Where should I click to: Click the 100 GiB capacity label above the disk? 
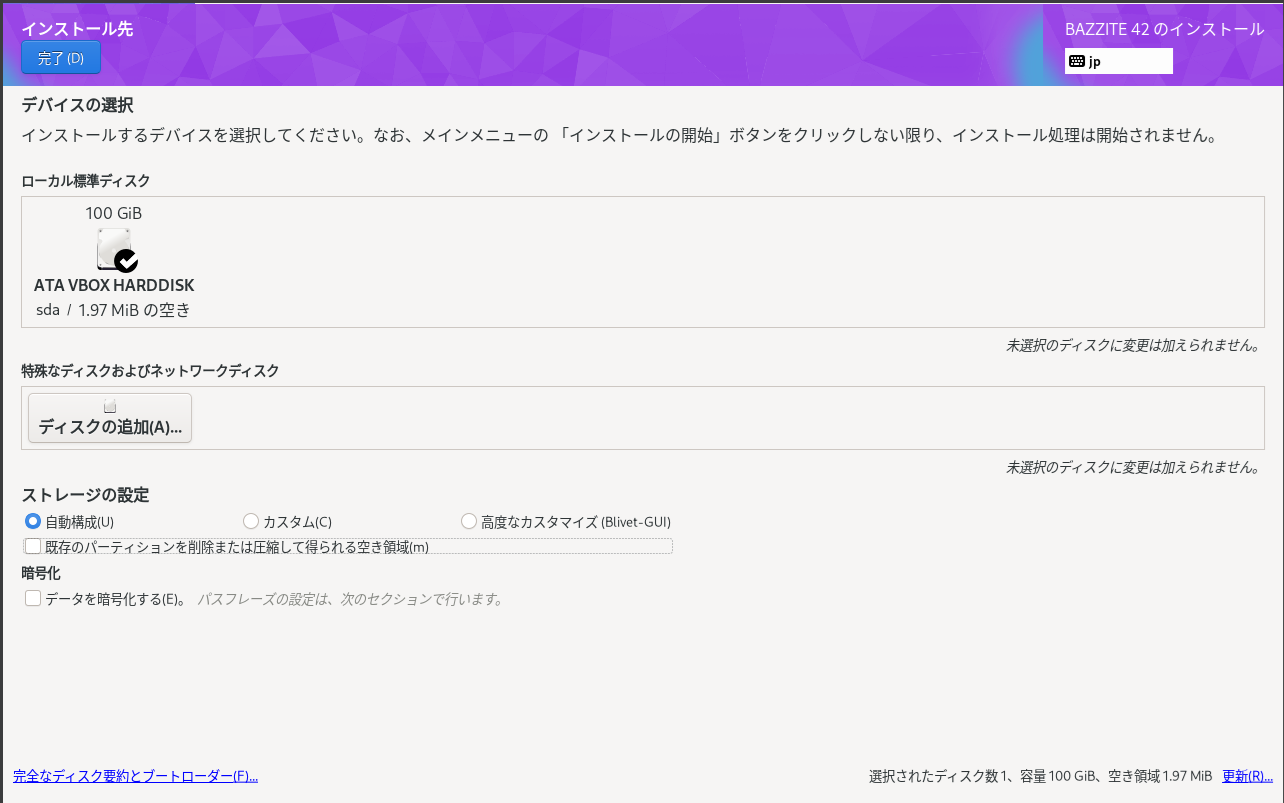[x=113, y=212]
